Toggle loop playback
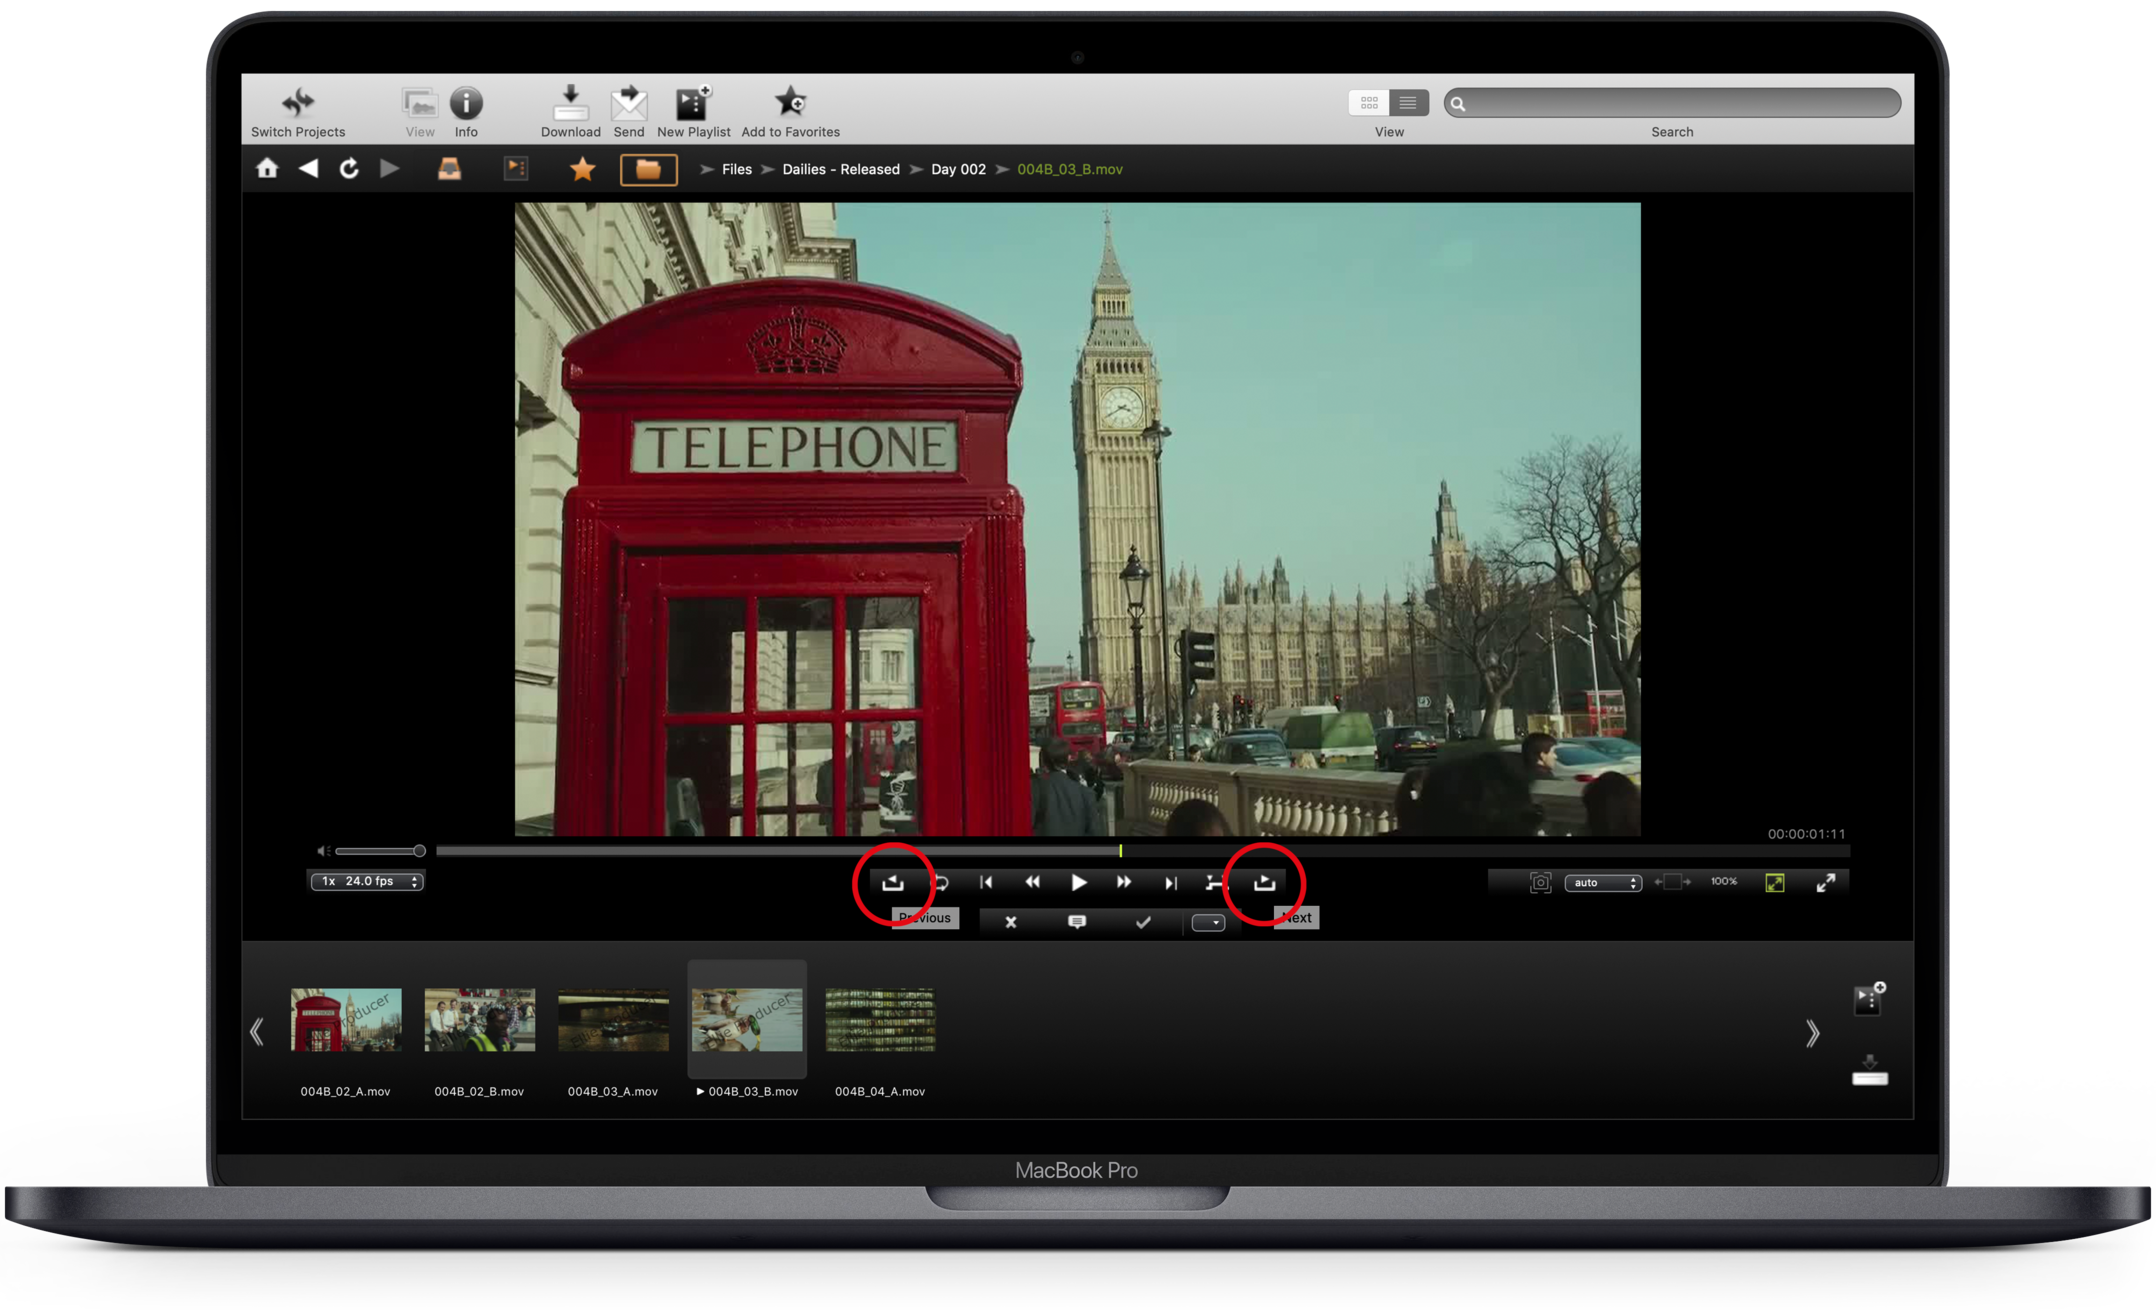Image resolution: width=2156 pixels, height=1310 pixels. [x=941, y=882]
